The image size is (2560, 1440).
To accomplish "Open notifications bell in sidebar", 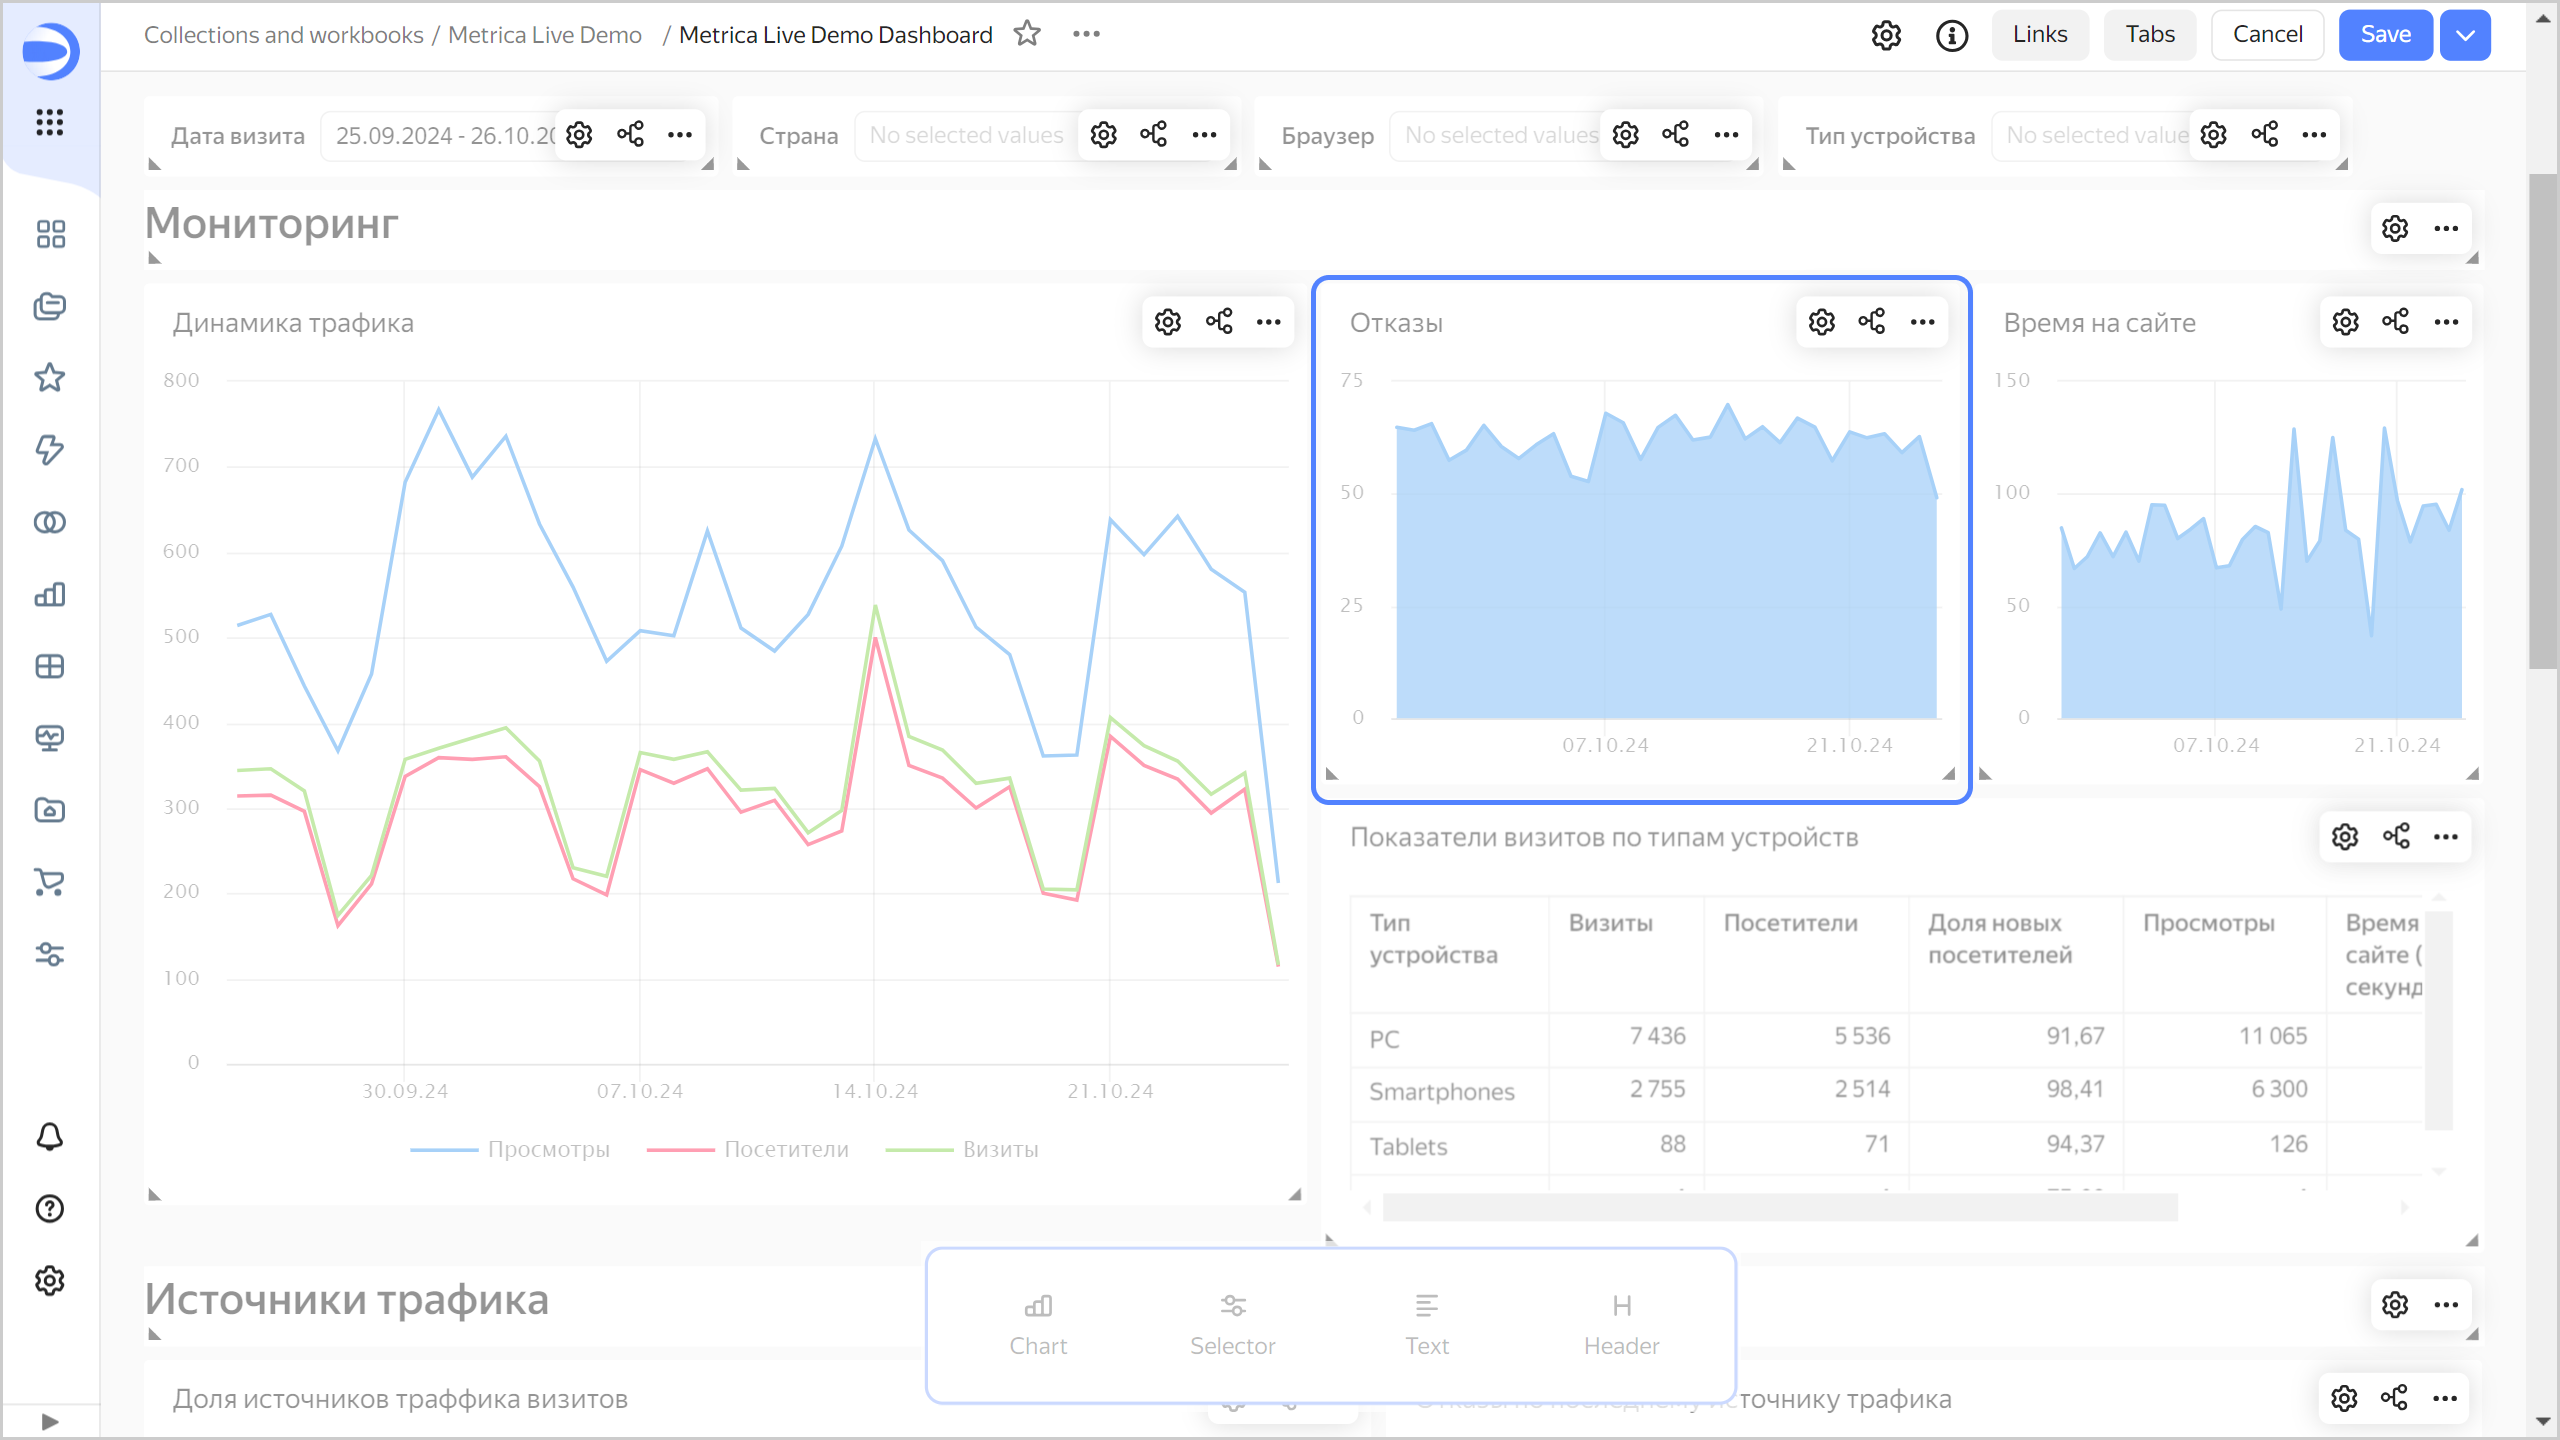I will (50, 1137).
